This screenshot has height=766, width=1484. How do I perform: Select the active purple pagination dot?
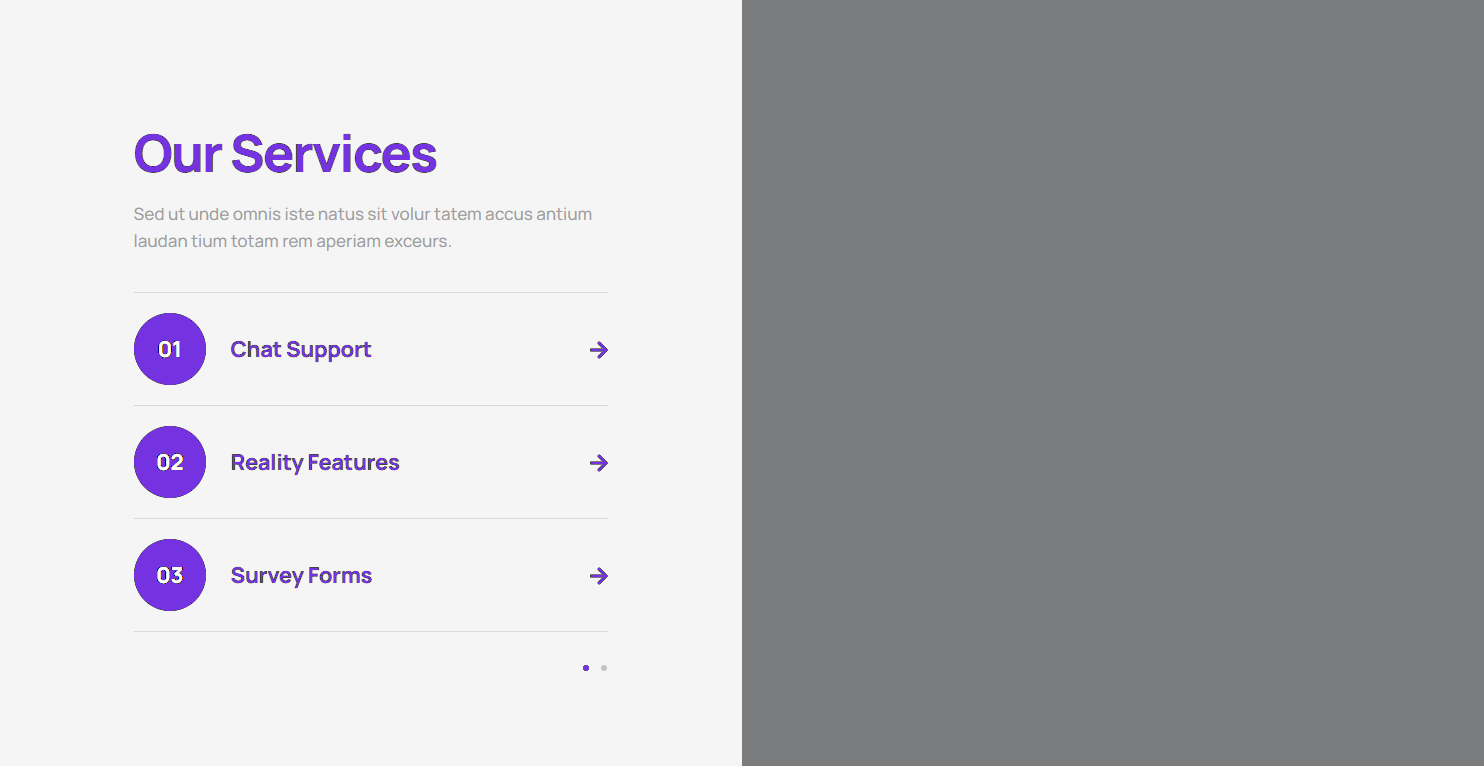(x=586, y=668)
